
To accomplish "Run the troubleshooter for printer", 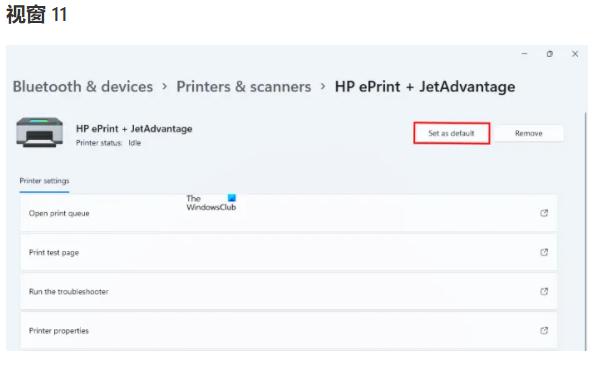I will [289, 291].
